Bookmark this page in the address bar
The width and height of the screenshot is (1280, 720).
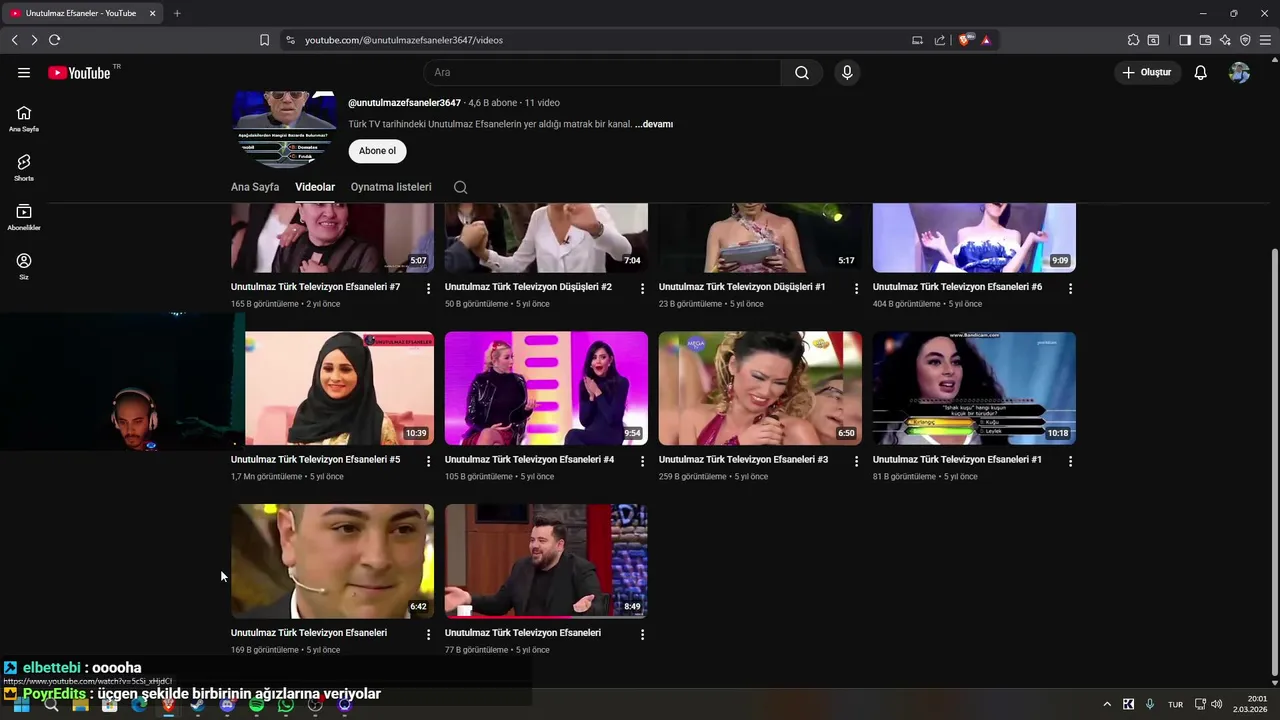[264, 40]
